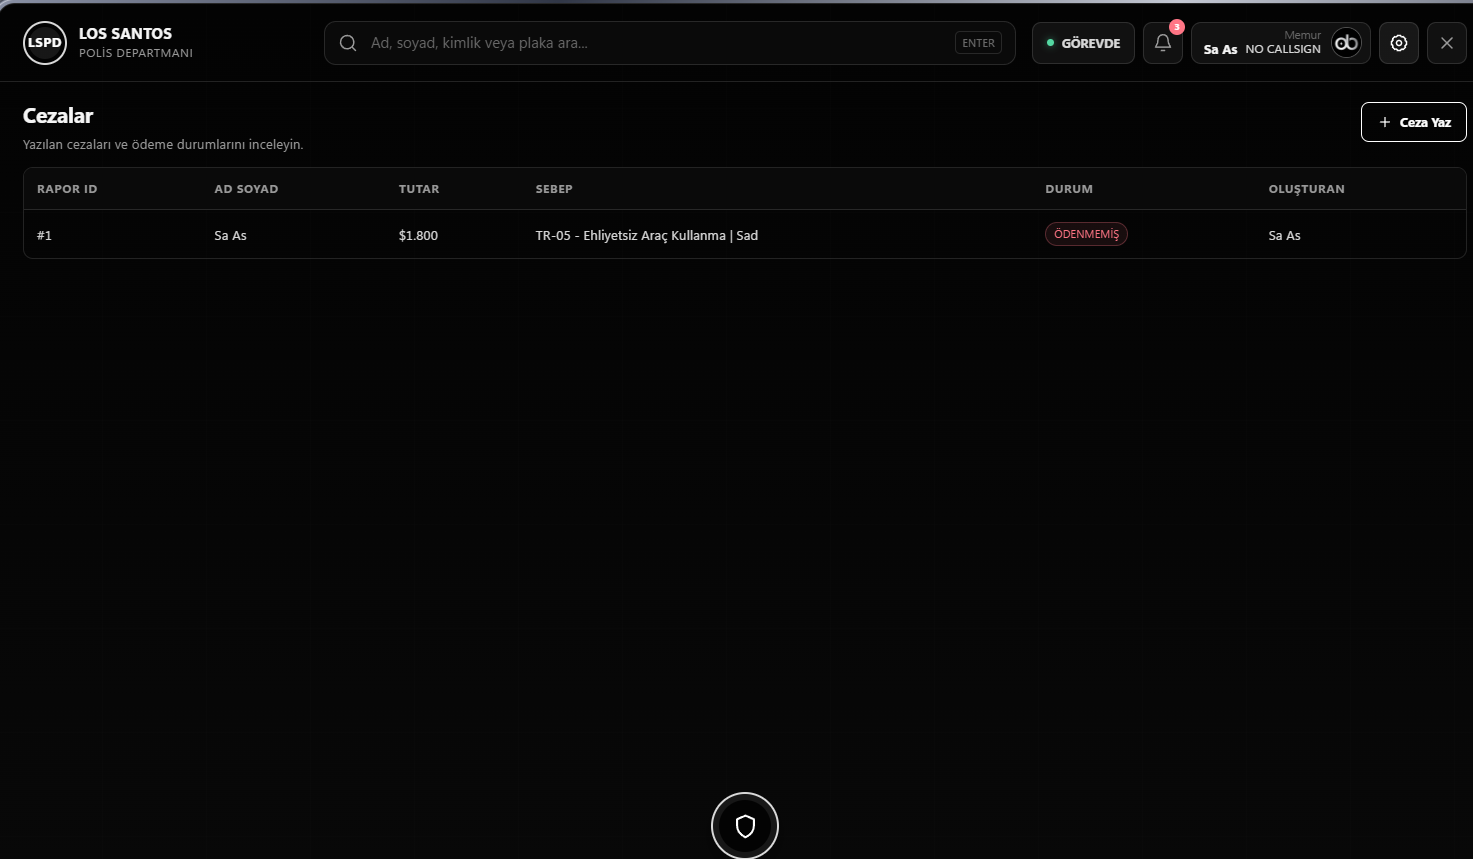Click Sa As in the OLUŞTURAN column
The width and height of the screenshot is (1473, 859).
(1284, 235)
